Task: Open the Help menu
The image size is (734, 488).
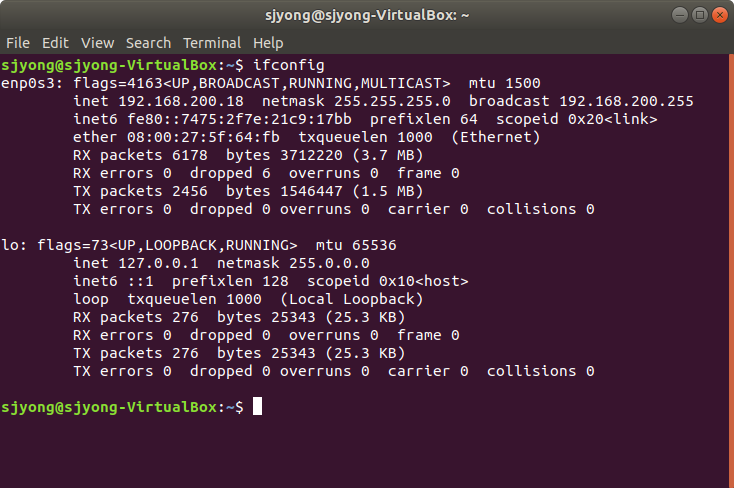Action: coord(268,43)
